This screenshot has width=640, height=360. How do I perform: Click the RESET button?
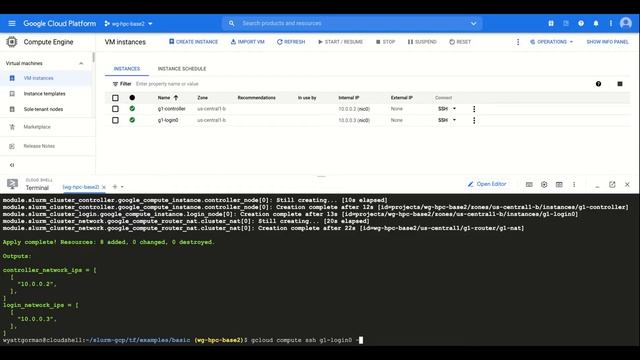[x=460, y=42]
